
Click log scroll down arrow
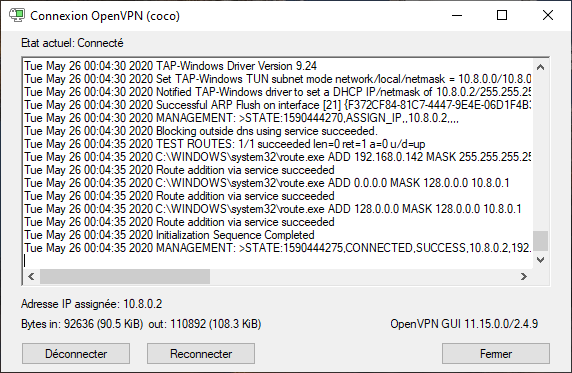coord(541,260)
